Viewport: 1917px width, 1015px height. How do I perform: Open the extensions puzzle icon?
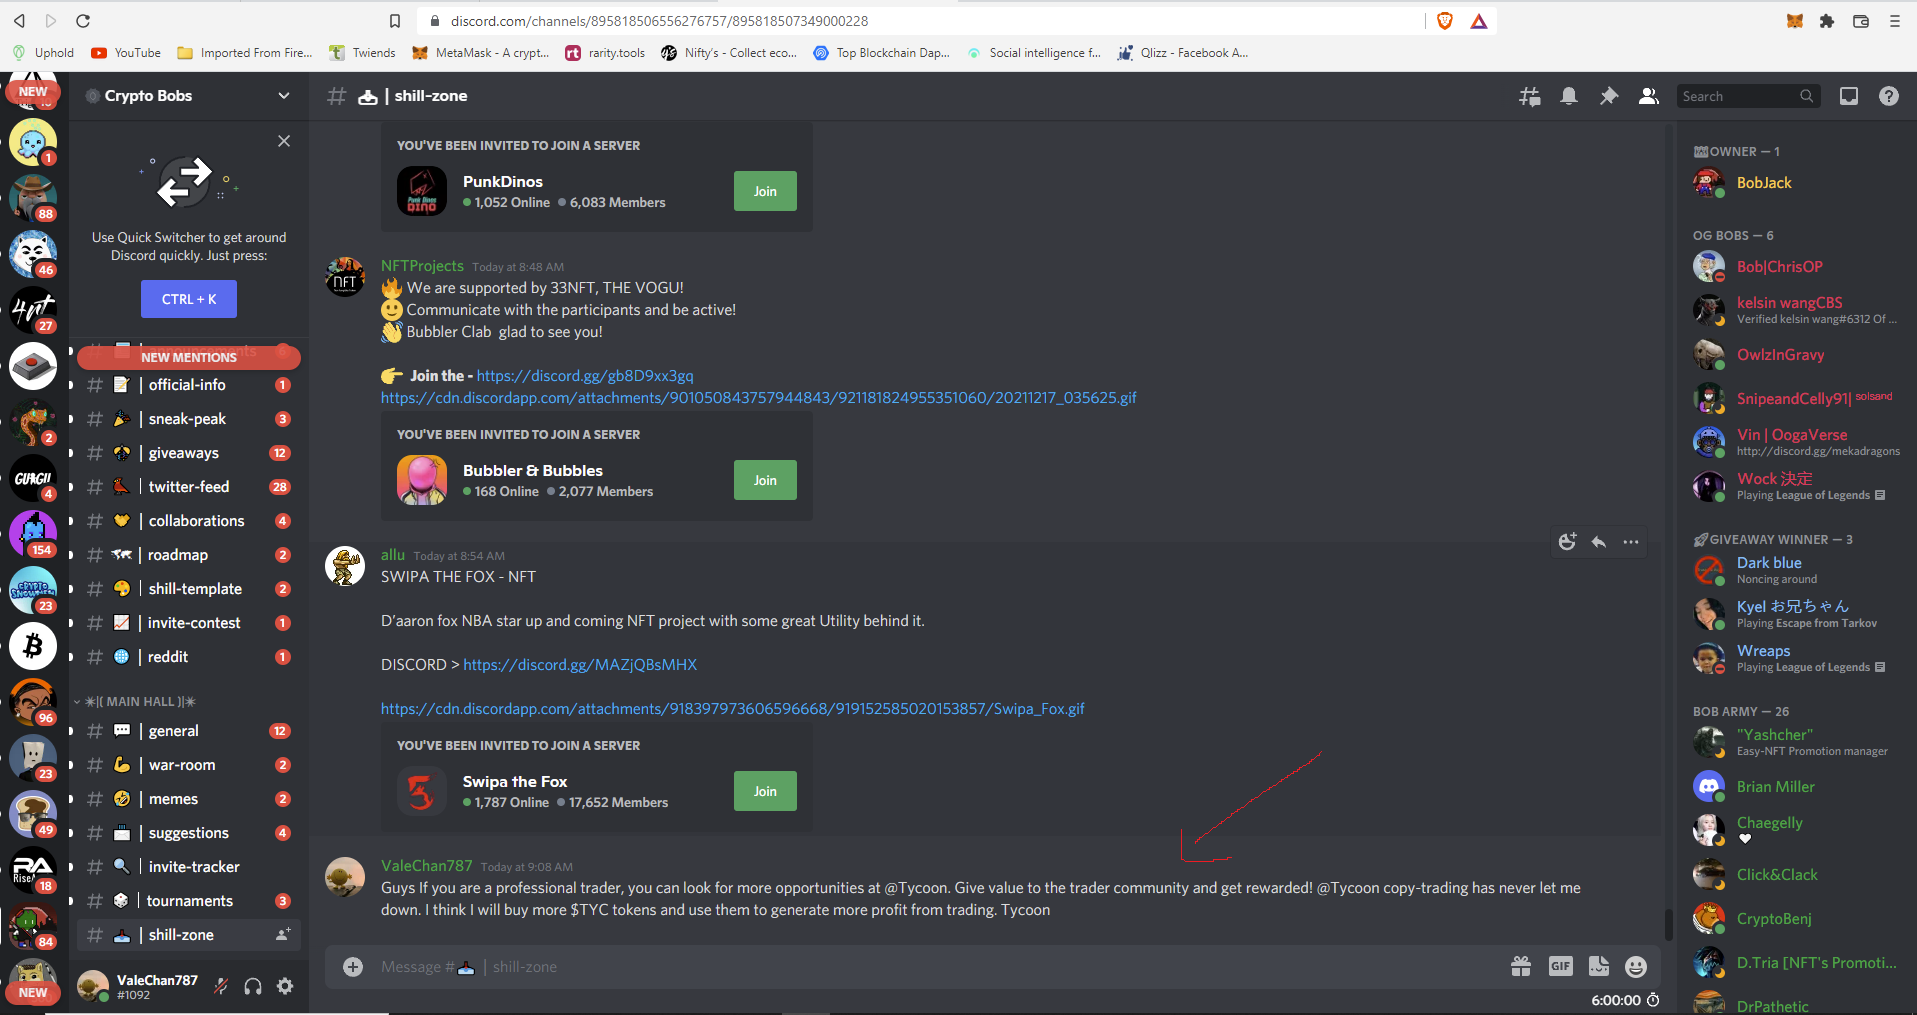(x=1827, y=21)
